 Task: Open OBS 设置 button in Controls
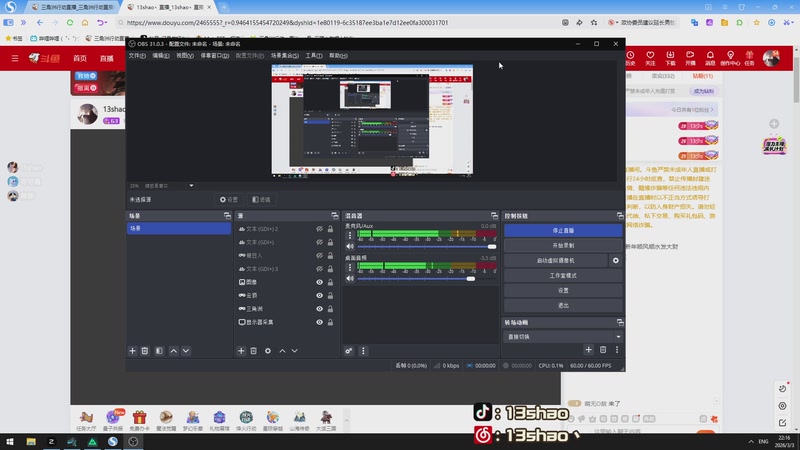[563, 290]
